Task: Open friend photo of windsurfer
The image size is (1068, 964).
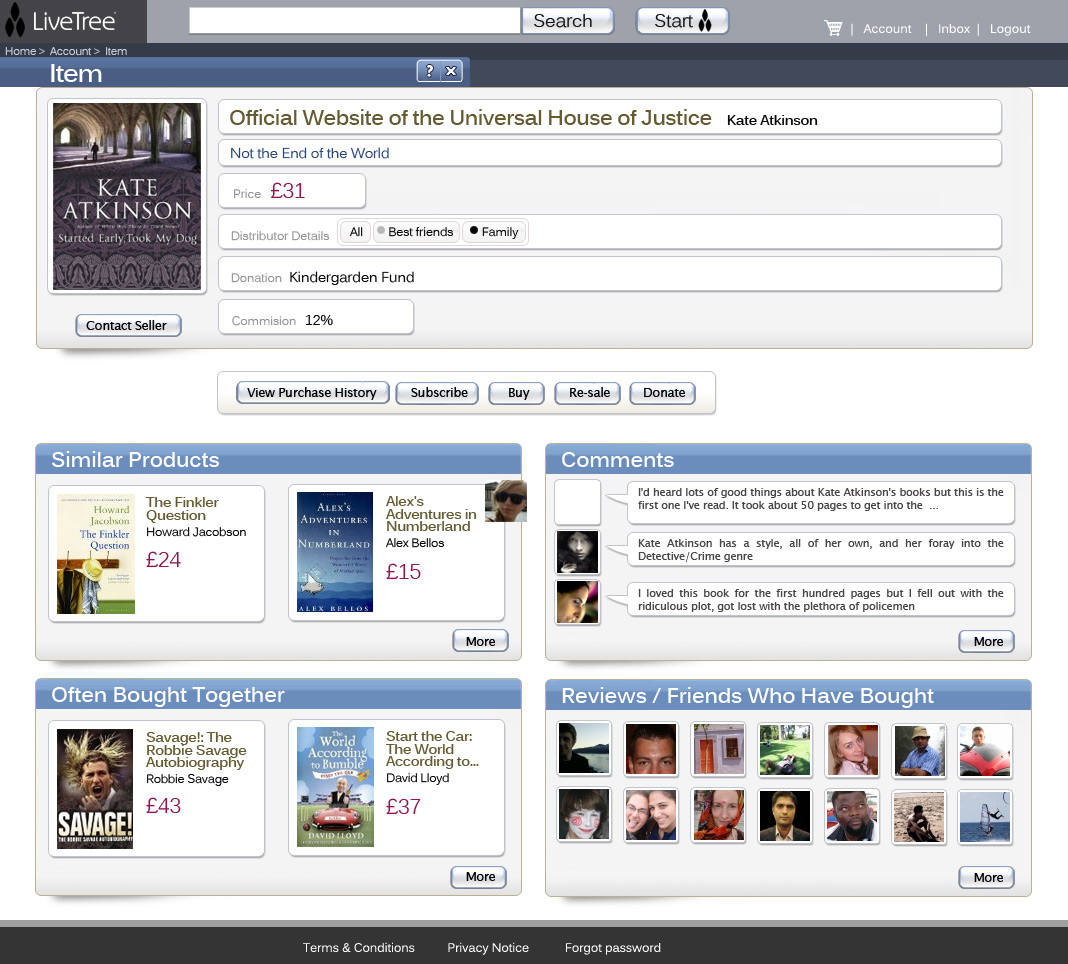Action: tap(985, 817)
